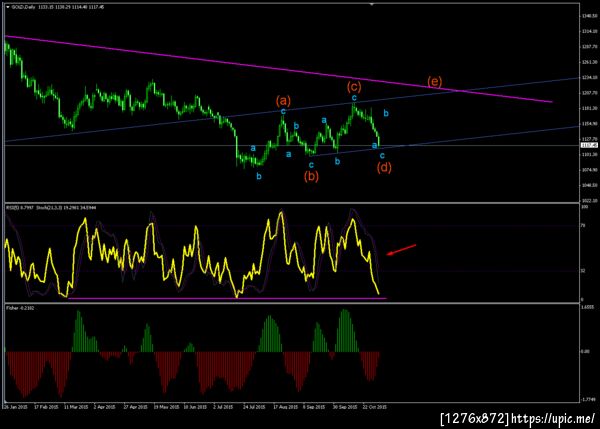This screenshot has width=600, height=429.
Task: Click the 1022.10 price level at axis bottom
Action: pyautogui.click(x=589, y=200)
